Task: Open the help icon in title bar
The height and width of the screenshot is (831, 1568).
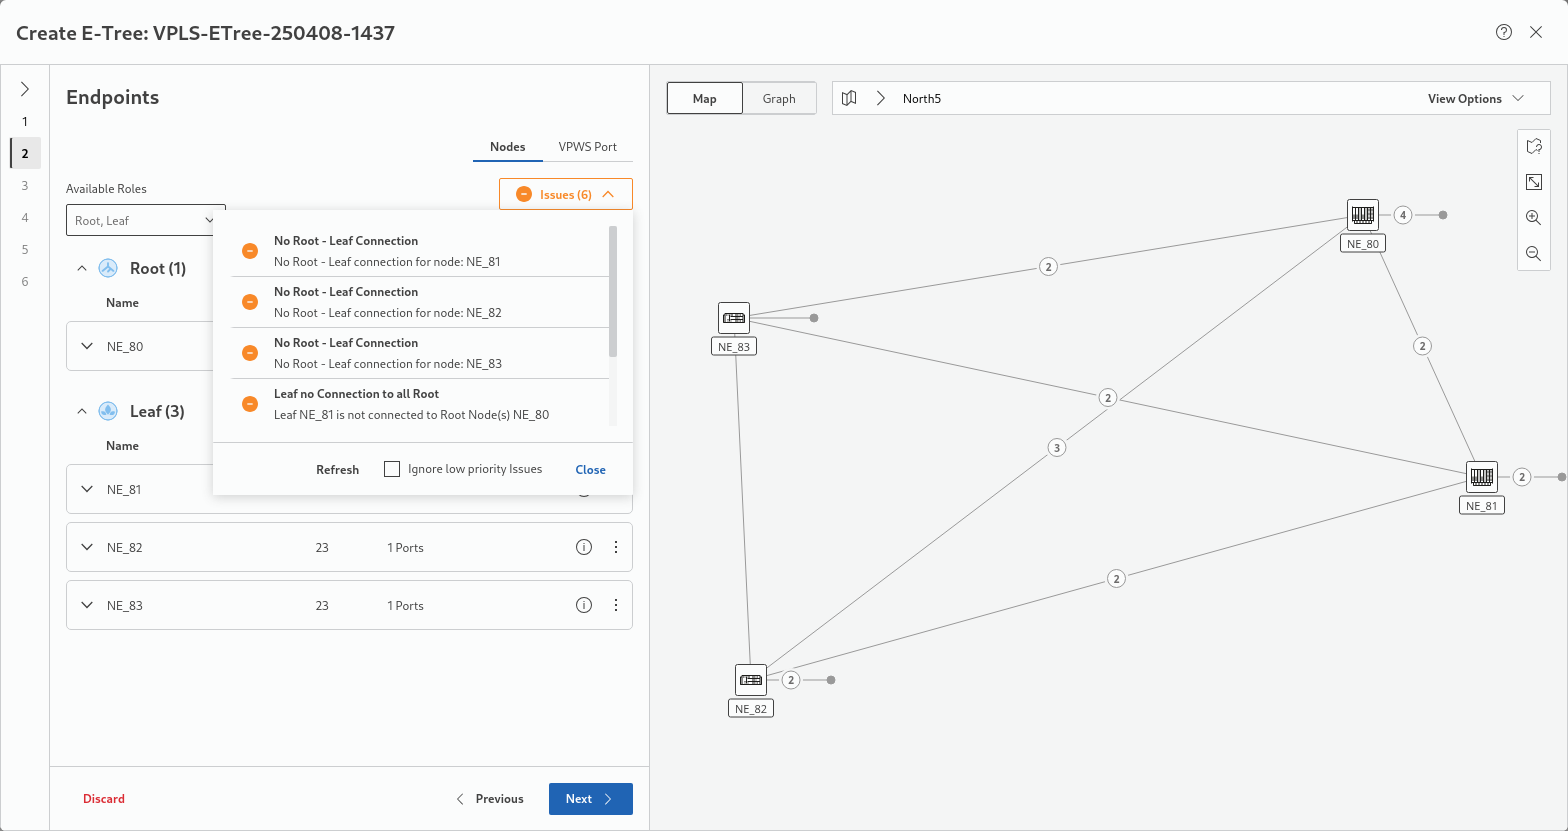Action: pos(1504,32)
